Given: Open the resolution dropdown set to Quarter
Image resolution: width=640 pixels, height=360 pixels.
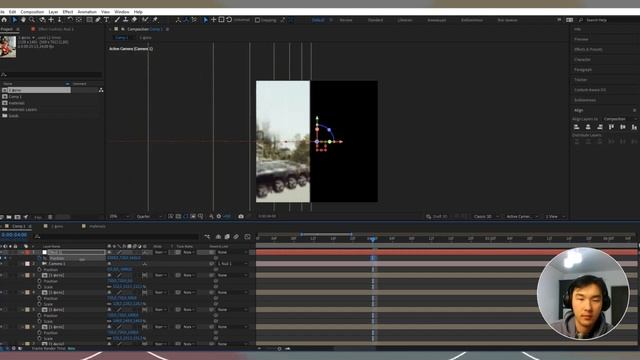Looking at the screenshot, I should (x=149, y=216).
